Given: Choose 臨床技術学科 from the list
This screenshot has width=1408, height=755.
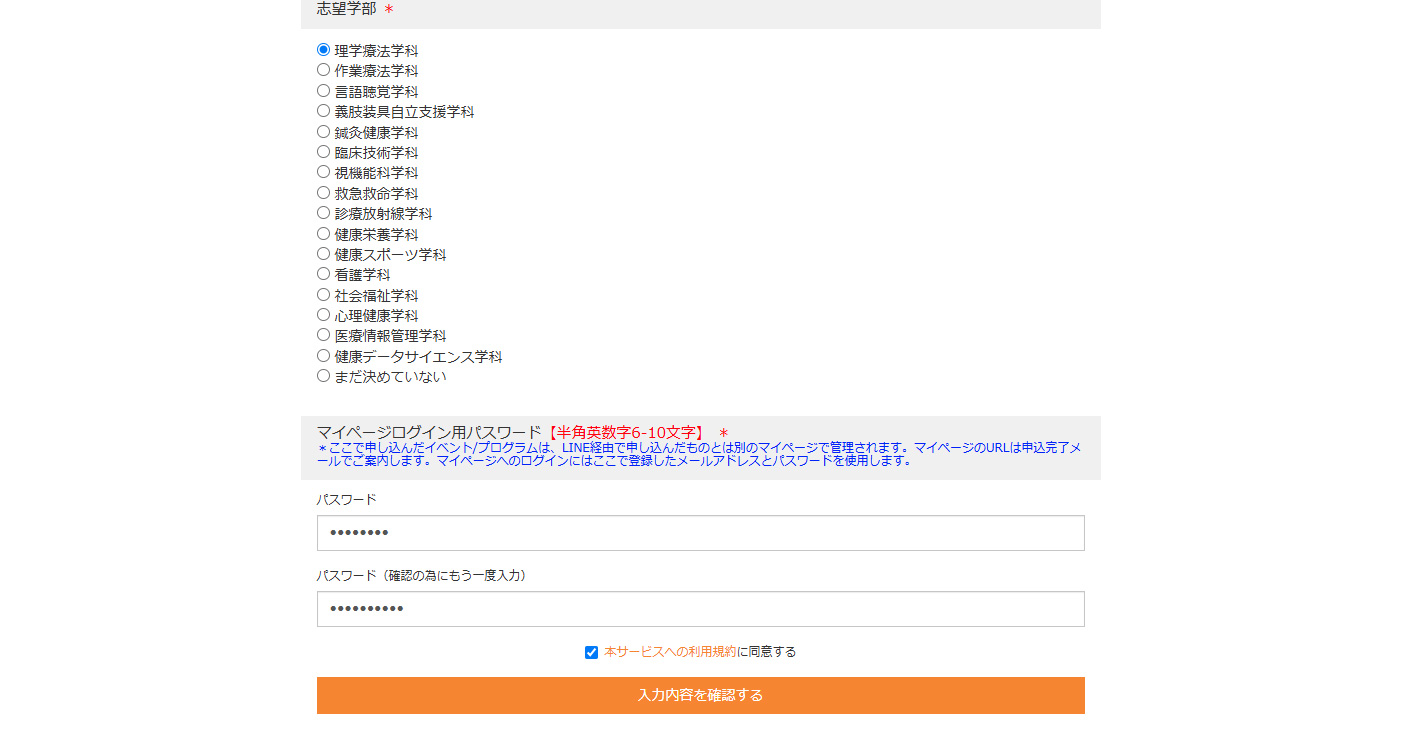Looking at the screenshot, I should [323, 152].
